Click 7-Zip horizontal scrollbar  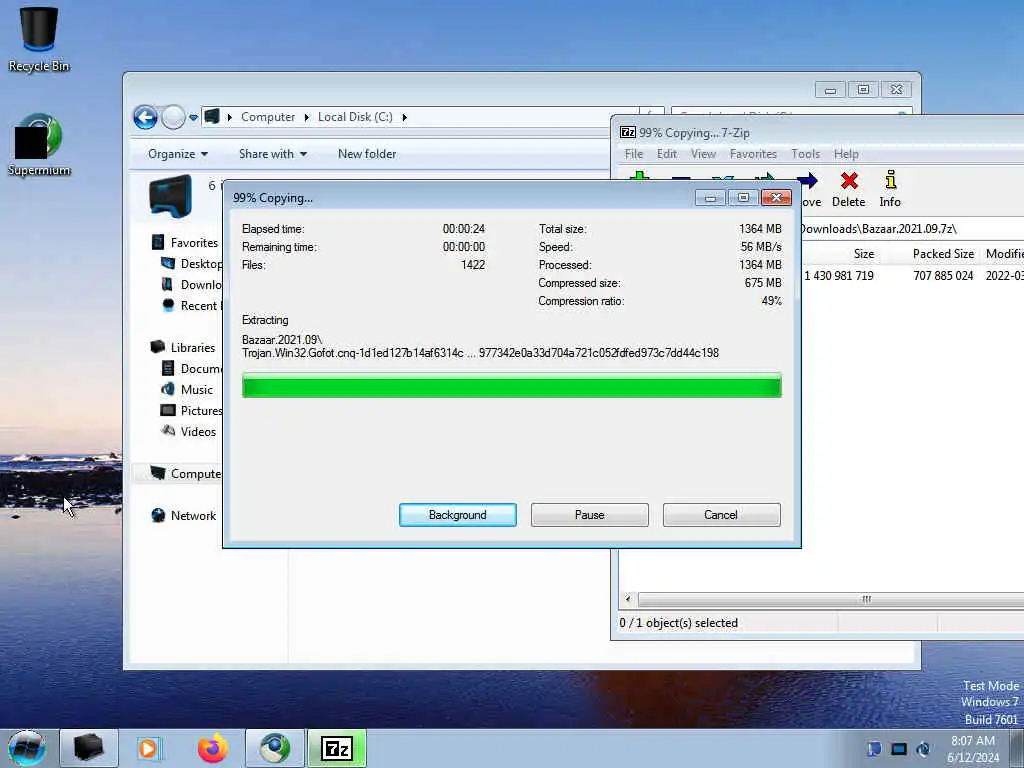[x=831, y=599]
